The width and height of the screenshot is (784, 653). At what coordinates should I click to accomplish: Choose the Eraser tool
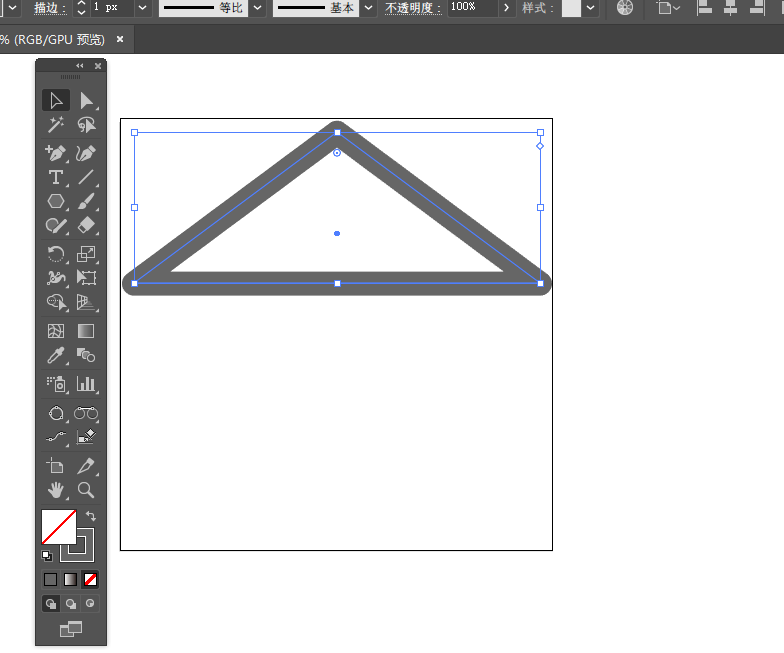coord(87,226)
